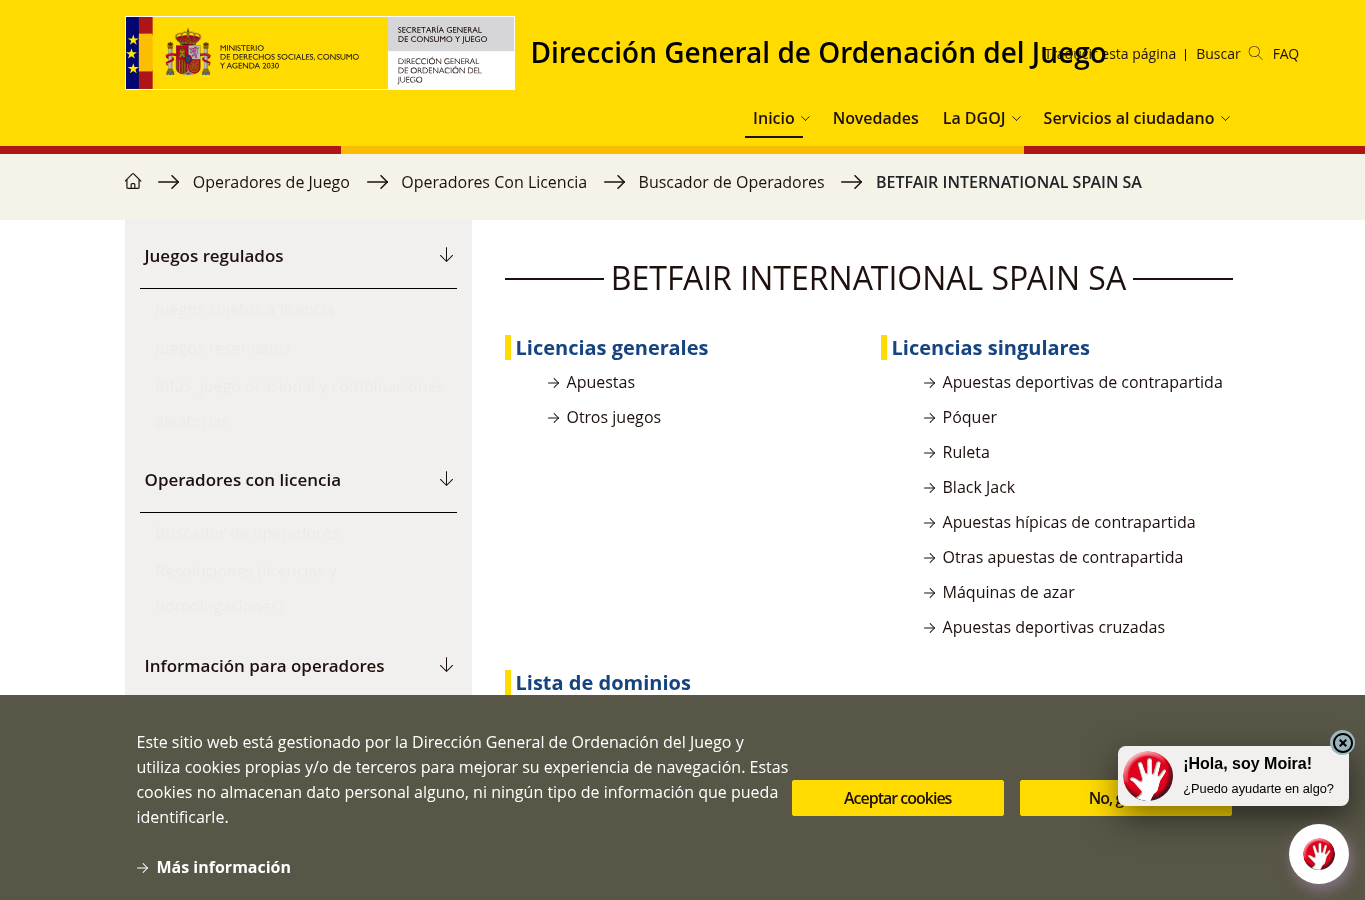This screenshot has width=1365, height=900.
Task: Open Apuestas deportivas cruzadas link
Action: [1053, 627]
